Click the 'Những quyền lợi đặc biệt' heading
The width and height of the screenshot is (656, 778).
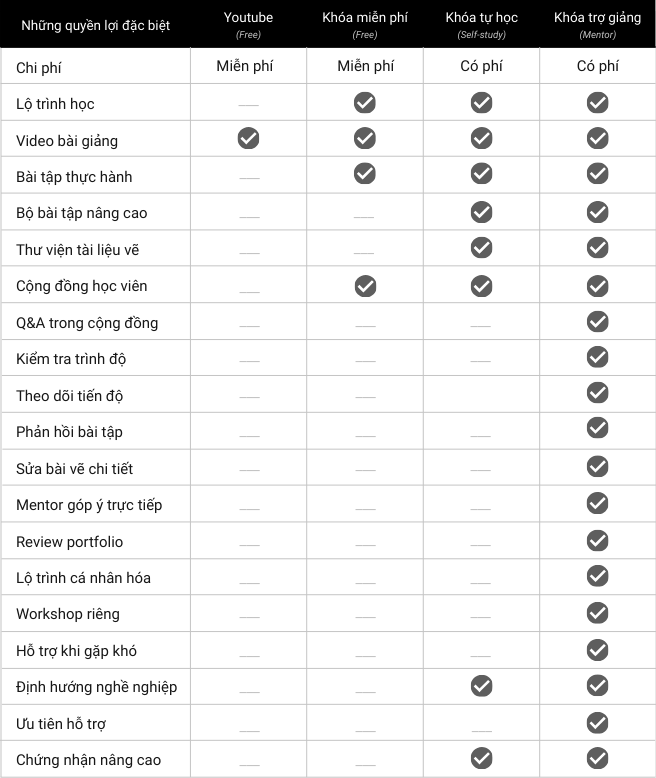coord(95,25)
